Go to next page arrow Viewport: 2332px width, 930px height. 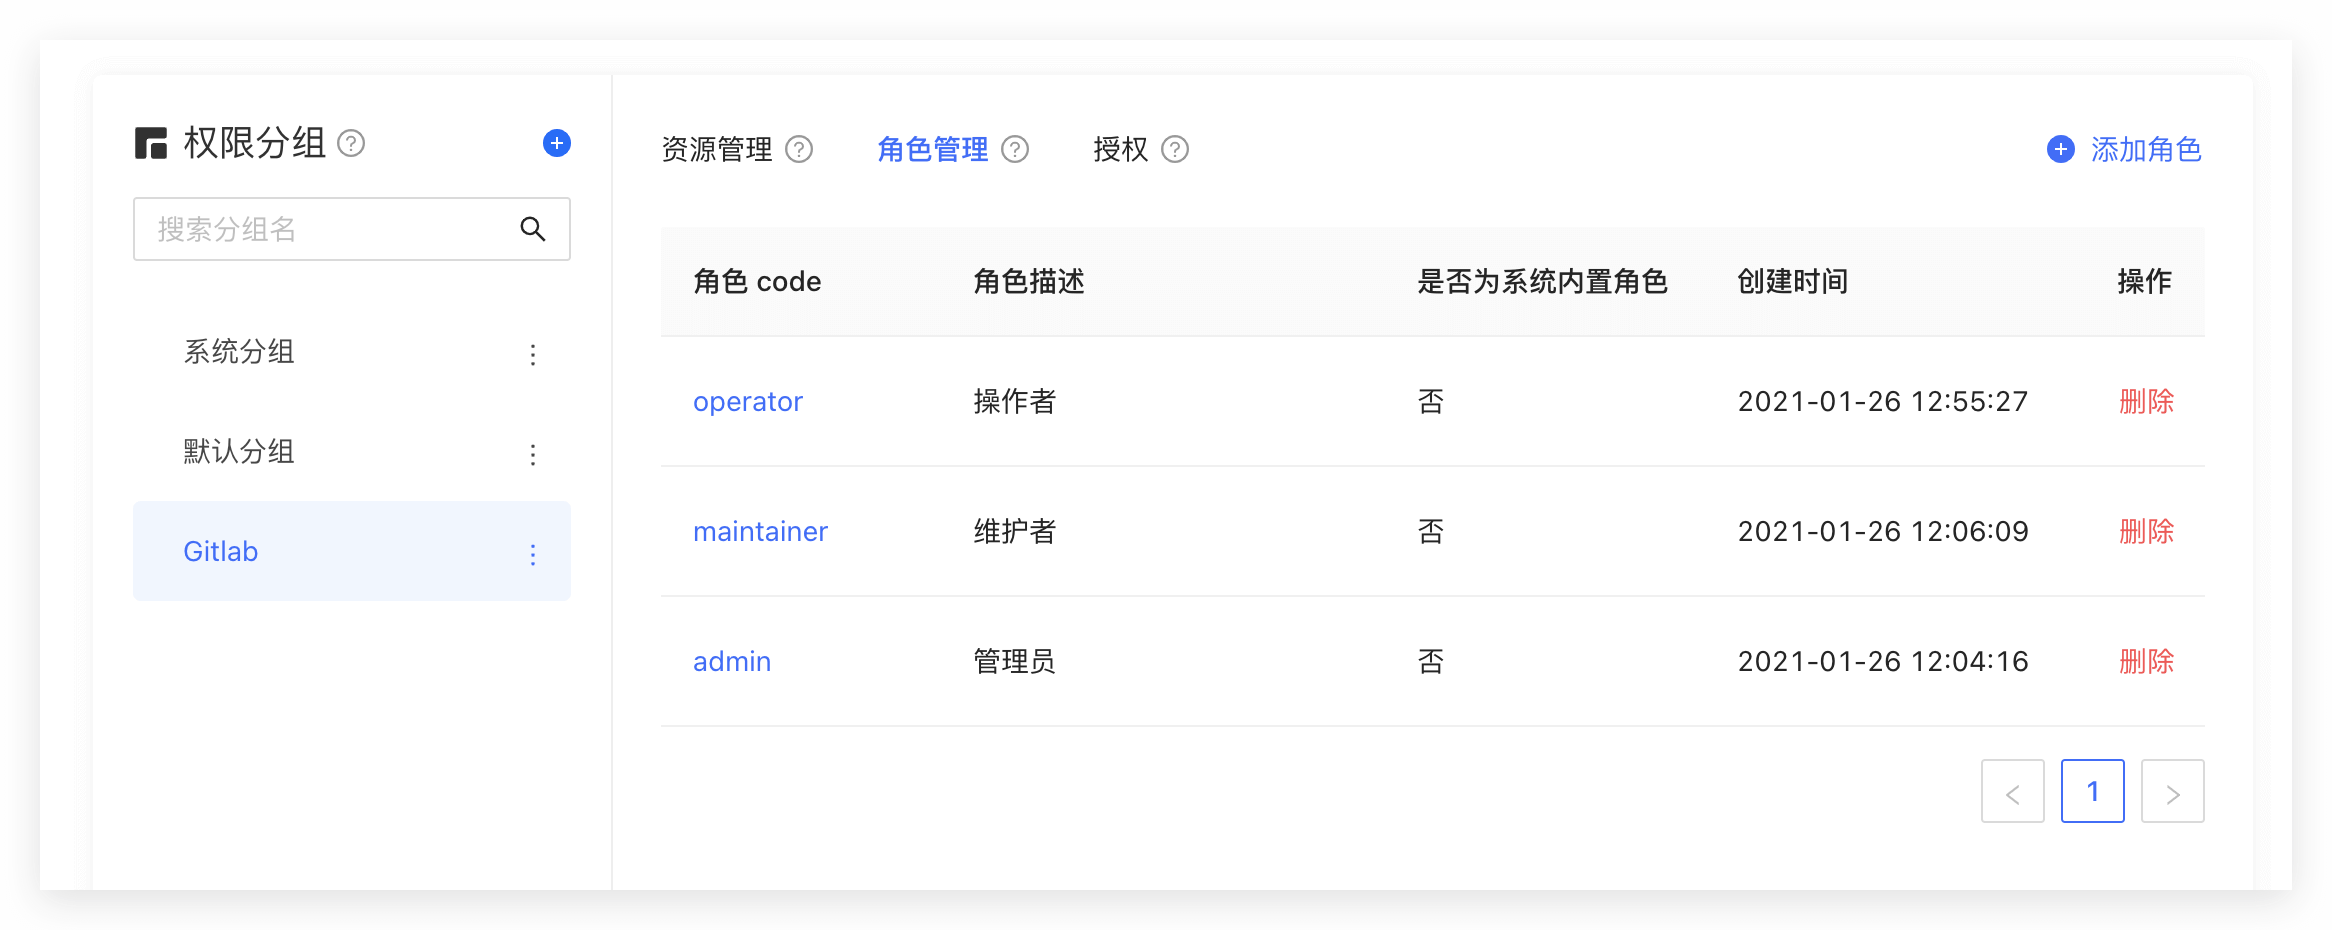point(2172,792)
